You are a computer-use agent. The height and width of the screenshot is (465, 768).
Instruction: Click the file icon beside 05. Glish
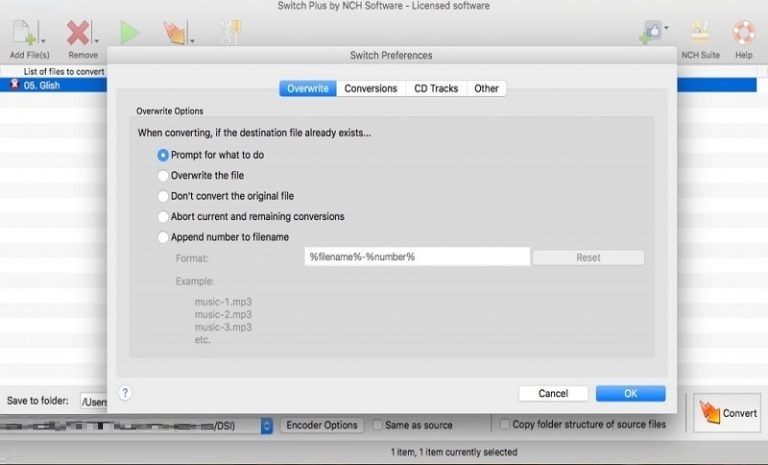pos(15,85)
